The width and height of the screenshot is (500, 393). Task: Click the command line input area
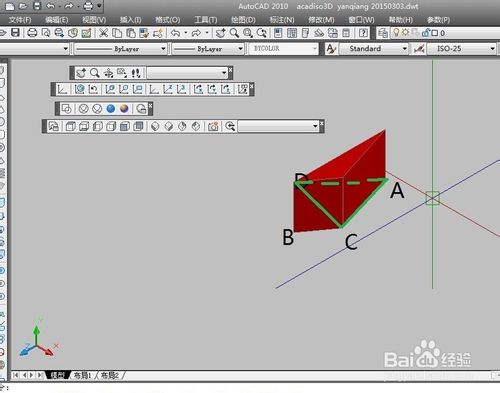coord(250,388)
